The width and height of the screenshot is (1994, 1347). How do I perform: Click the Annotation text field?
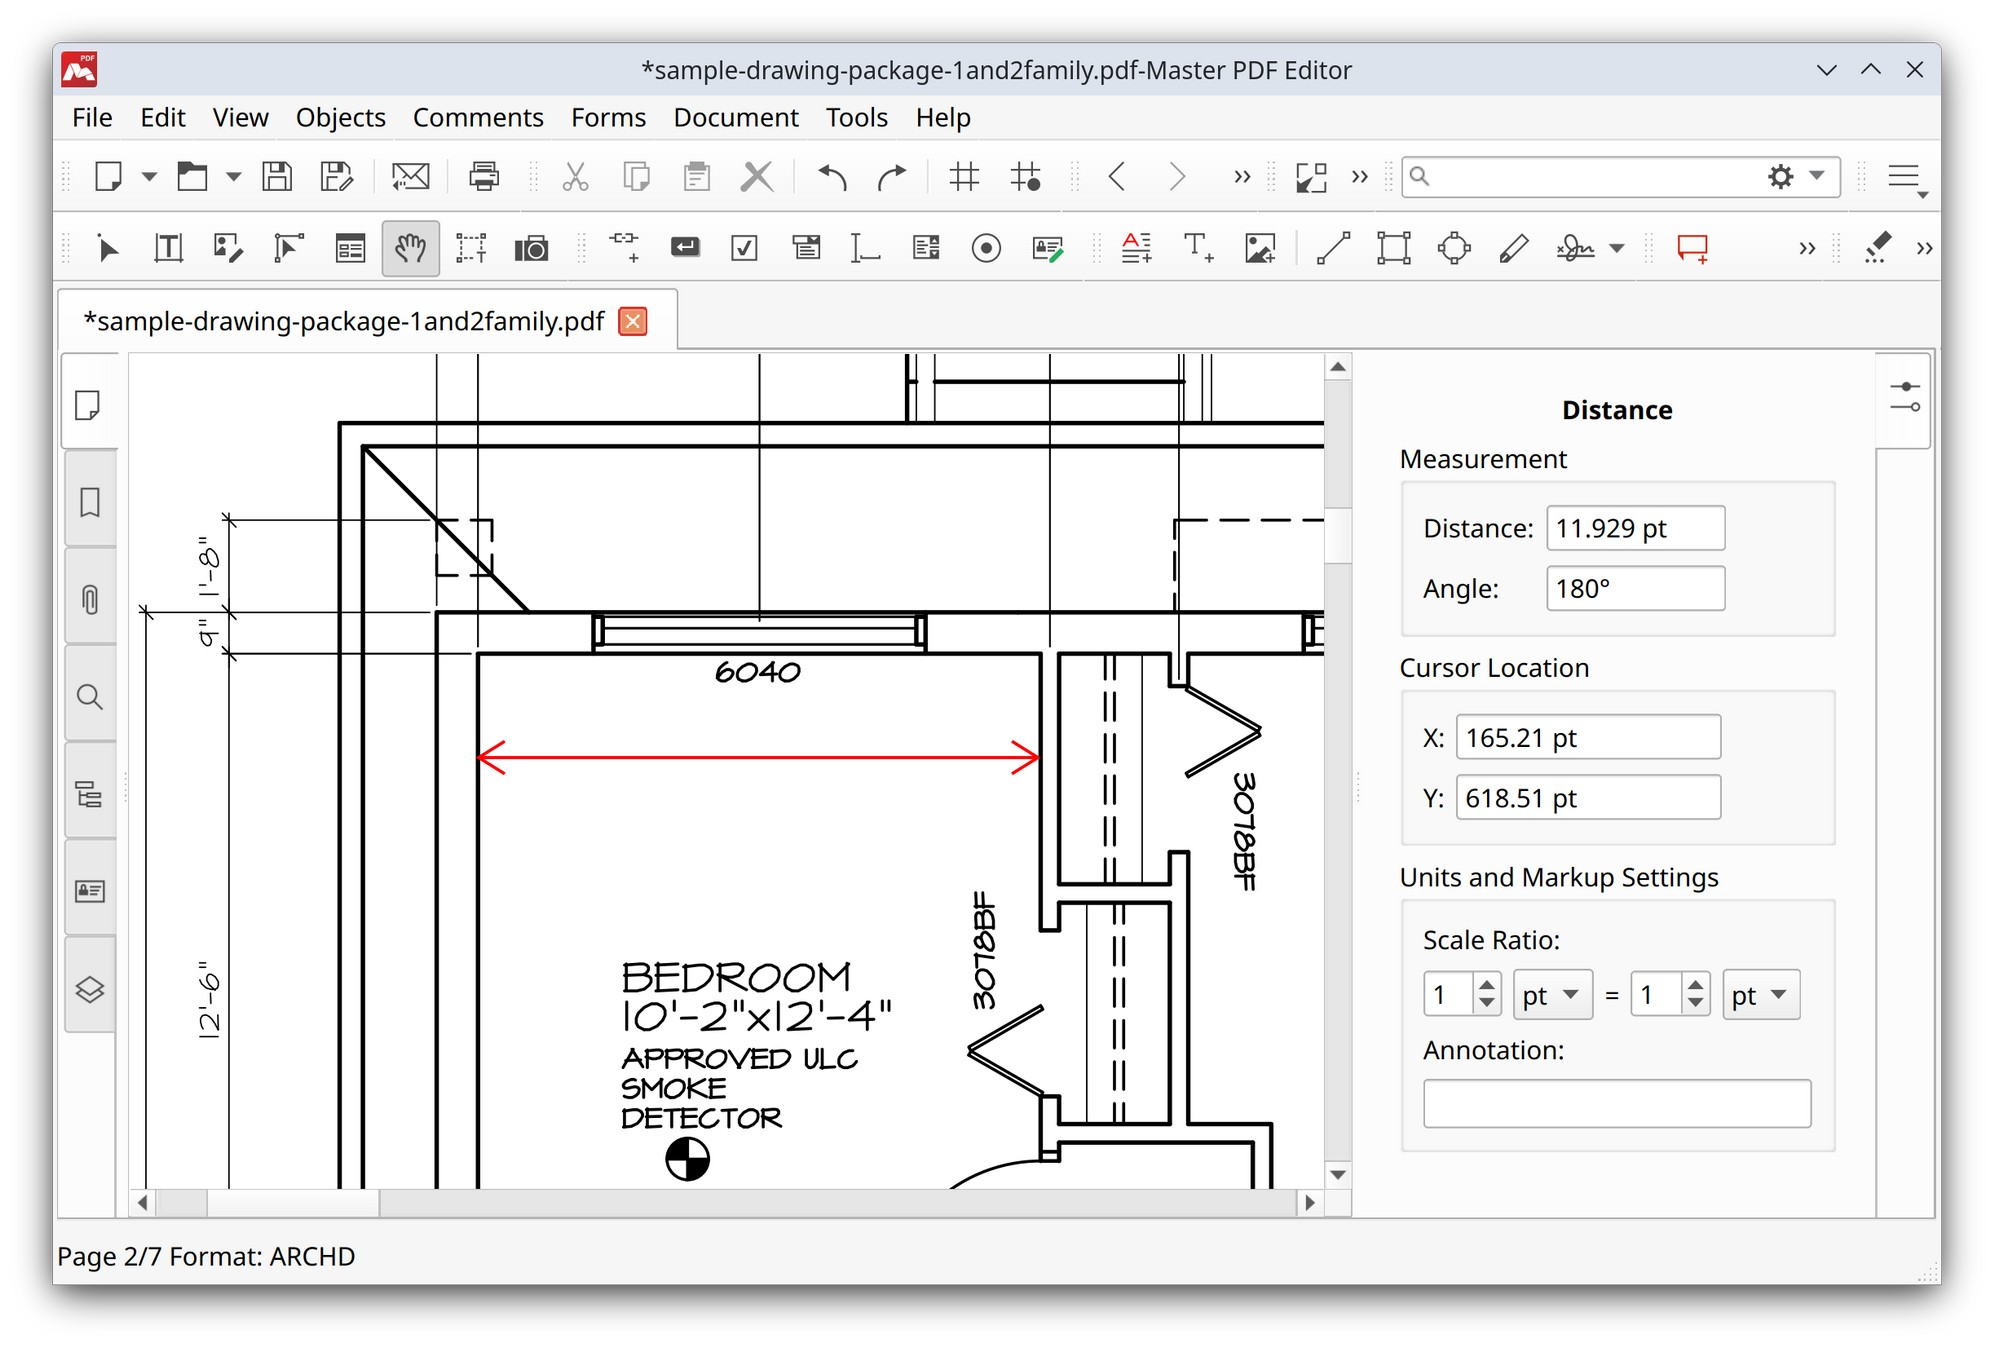1617,1103
